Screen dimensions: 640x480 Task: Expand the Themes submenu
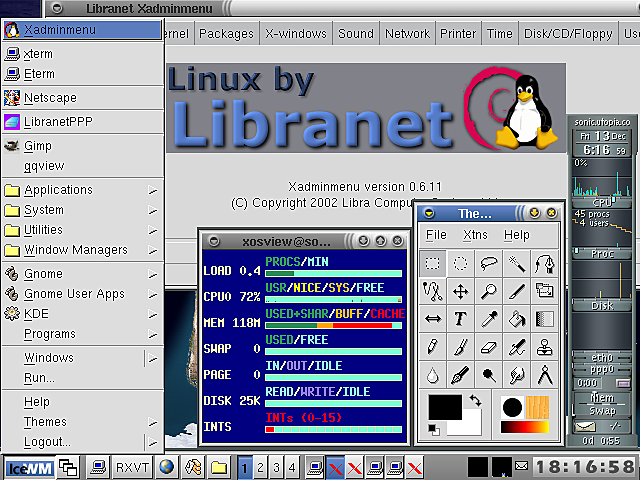pyautogui.click(x=83, y=422)
